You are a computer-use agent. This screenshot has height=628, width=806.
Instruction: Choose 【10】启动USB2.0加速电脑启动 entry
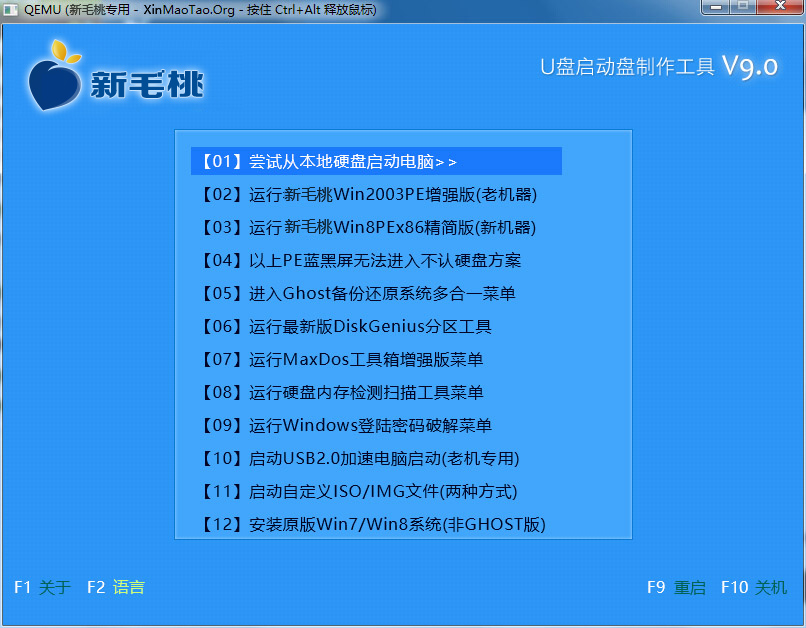point(359,458)
